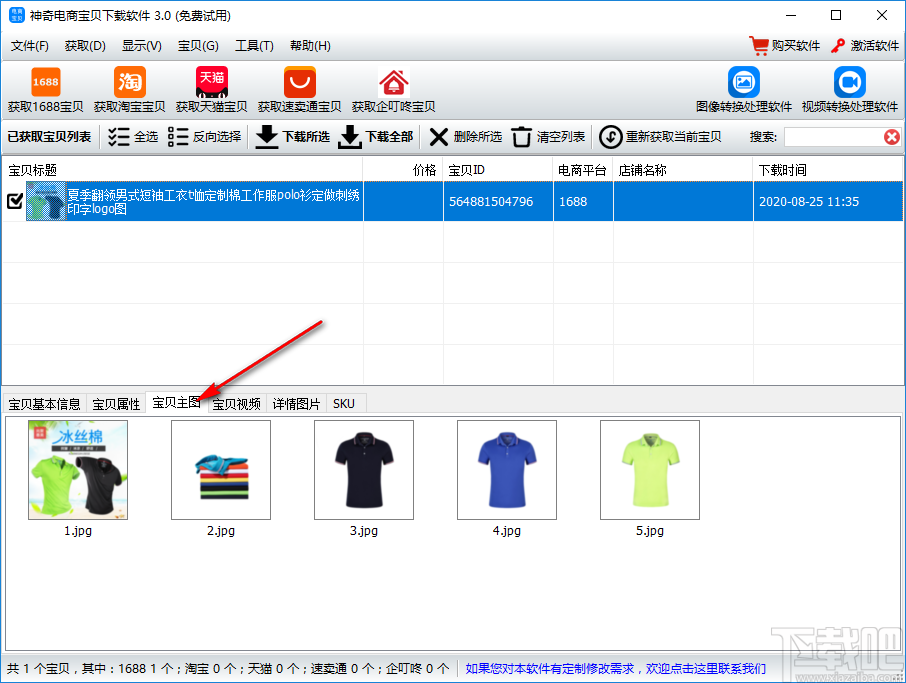Viewport: 906px width, 683px height.
Task: Switch to SKU tab
Action: pyautogui.click(x=344, y=404)
